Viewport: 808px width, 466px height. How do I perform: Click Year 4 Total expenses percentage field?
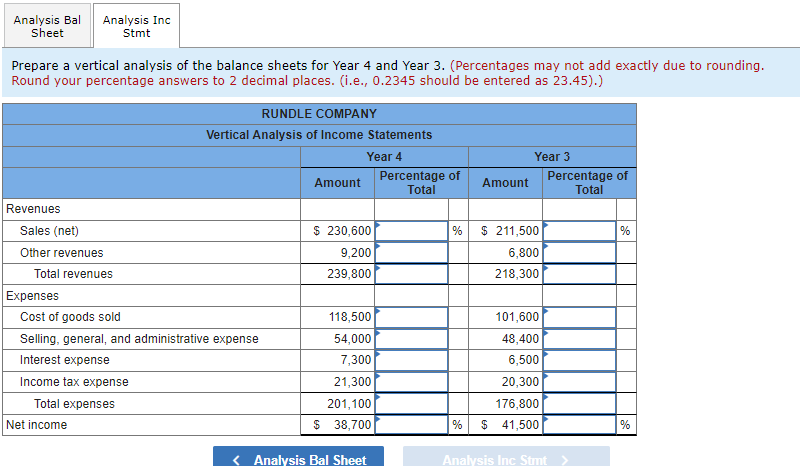pos(411,404)
